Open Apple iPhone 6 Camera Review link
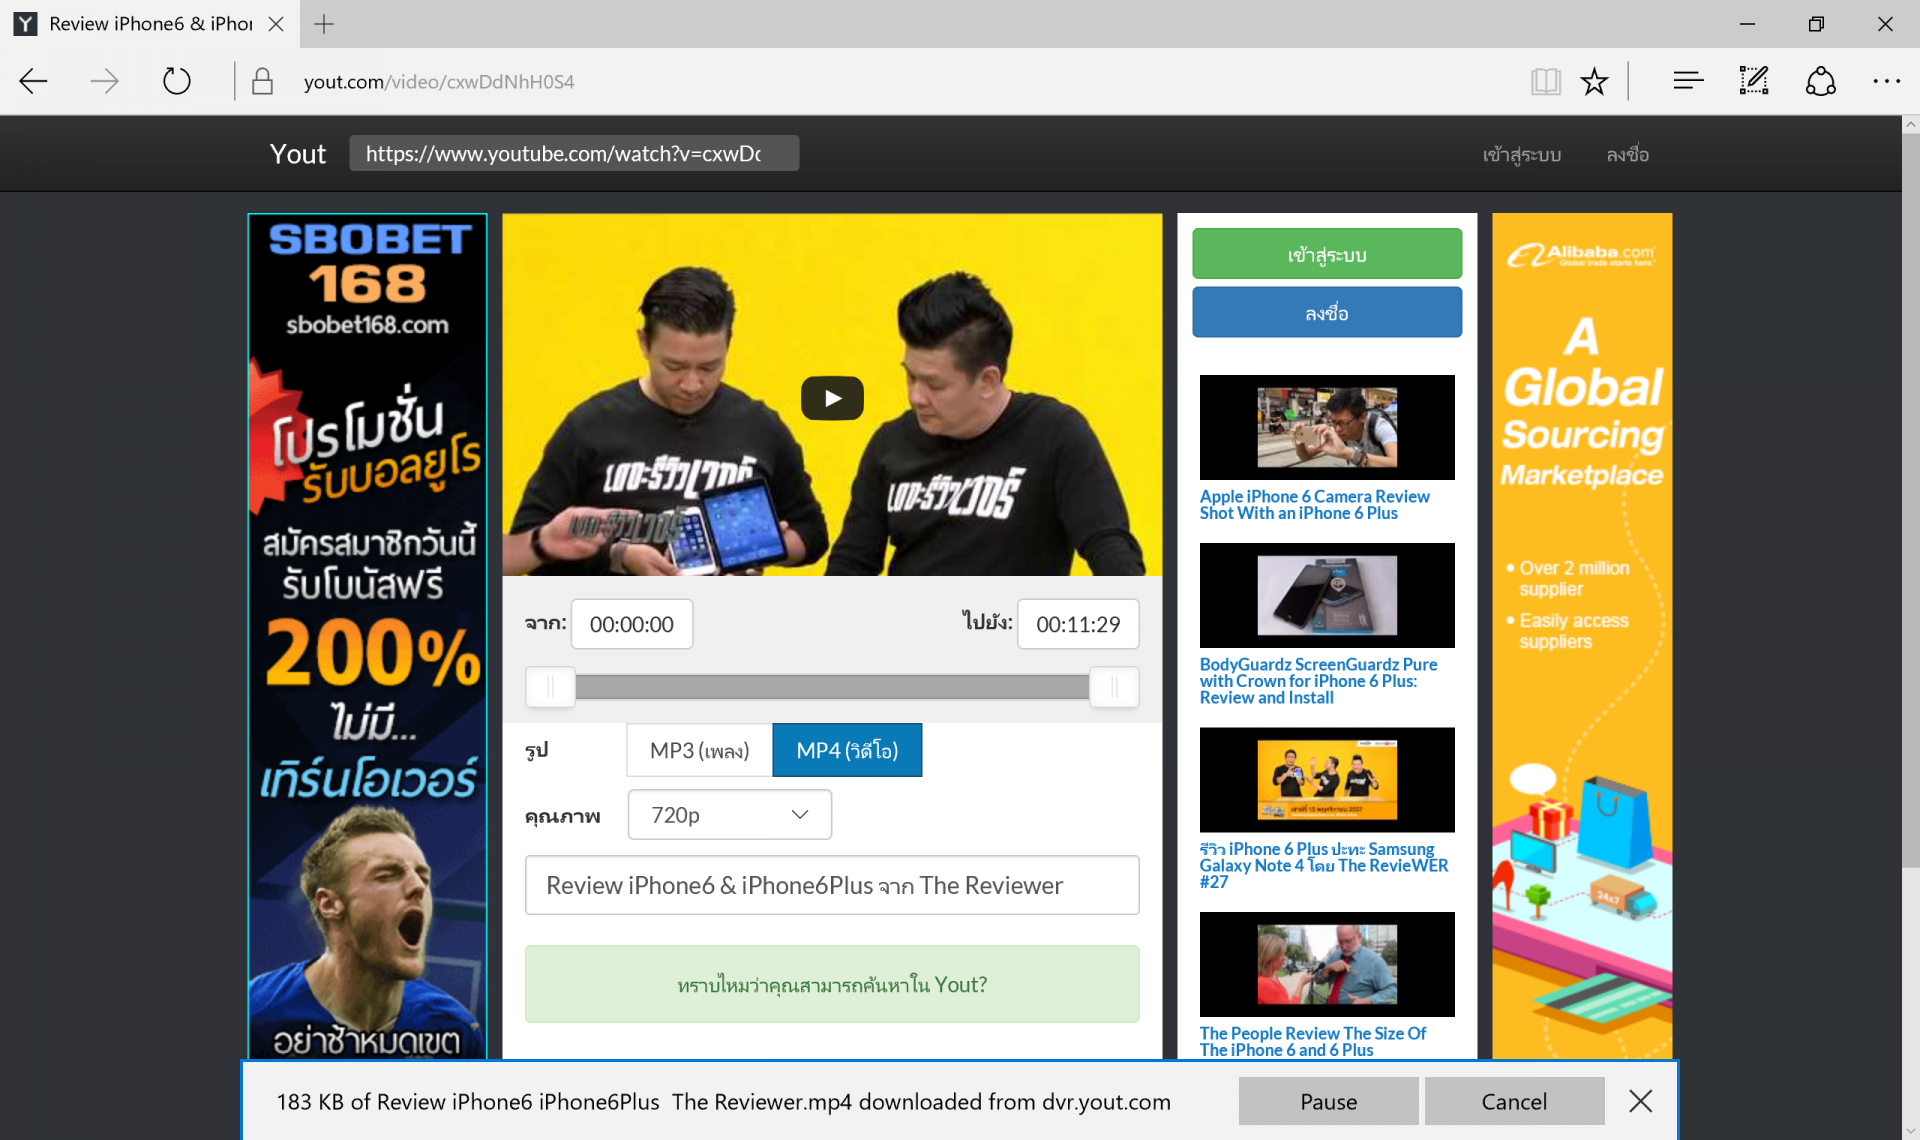 click(1314, 504)
